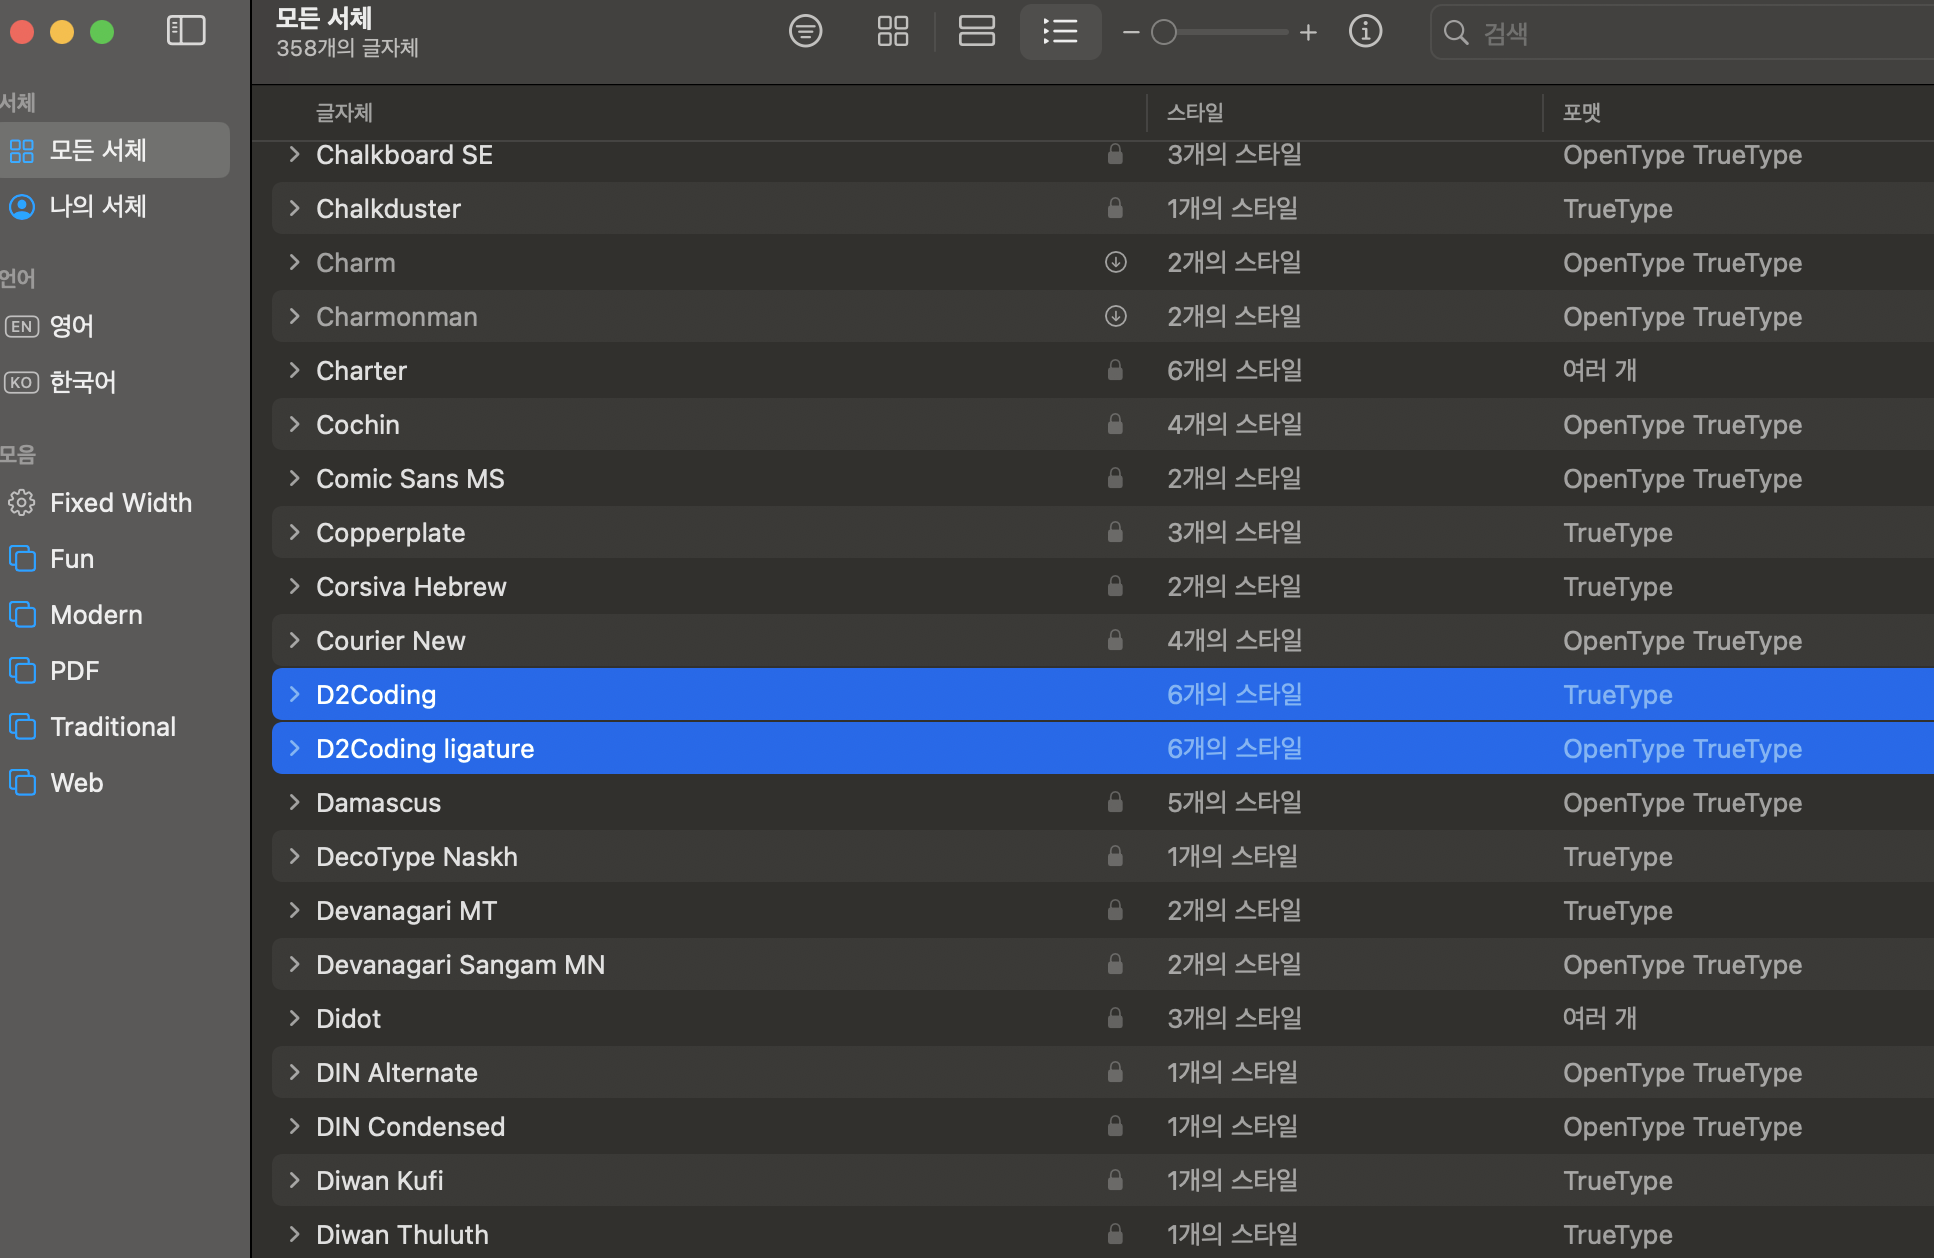Select the Diwan Thuluth font row
Viewport: 1934px width, 1258px height.
point(1103,1234)
